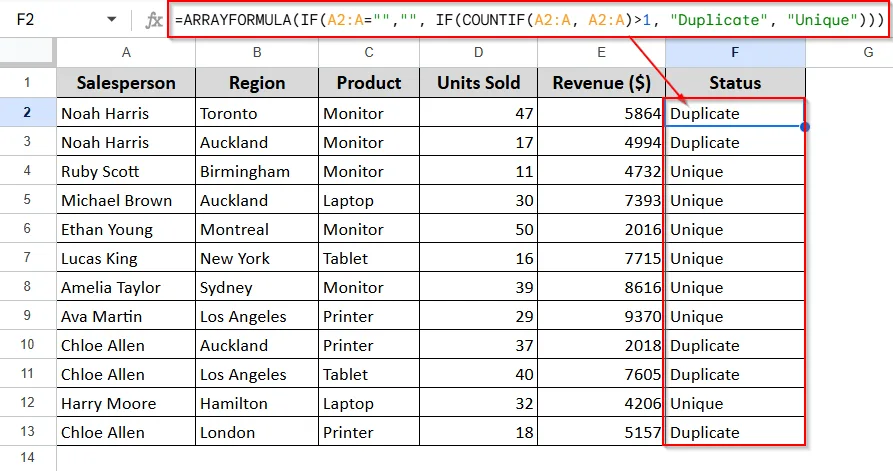Select units sold cell 50

tap(478, 229)
